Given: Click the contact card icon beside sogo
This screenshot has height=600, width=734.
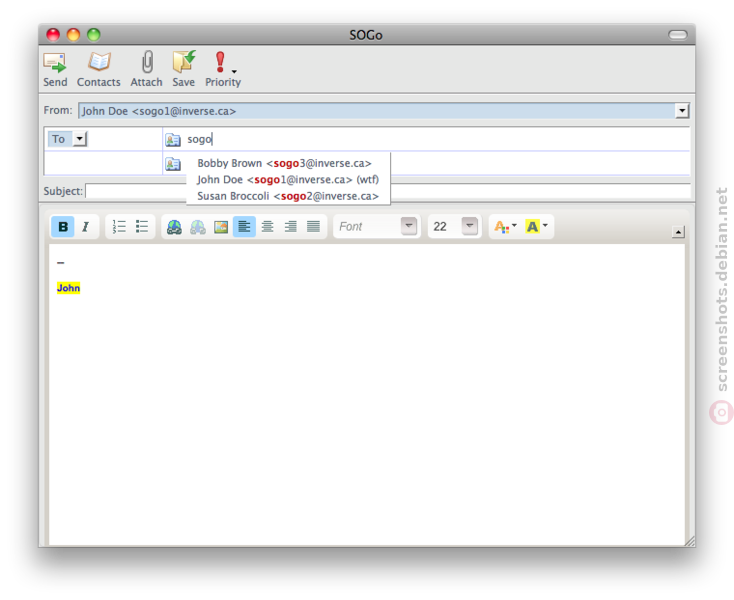Looking at the screenshot, I should click(x=173, y=139).
